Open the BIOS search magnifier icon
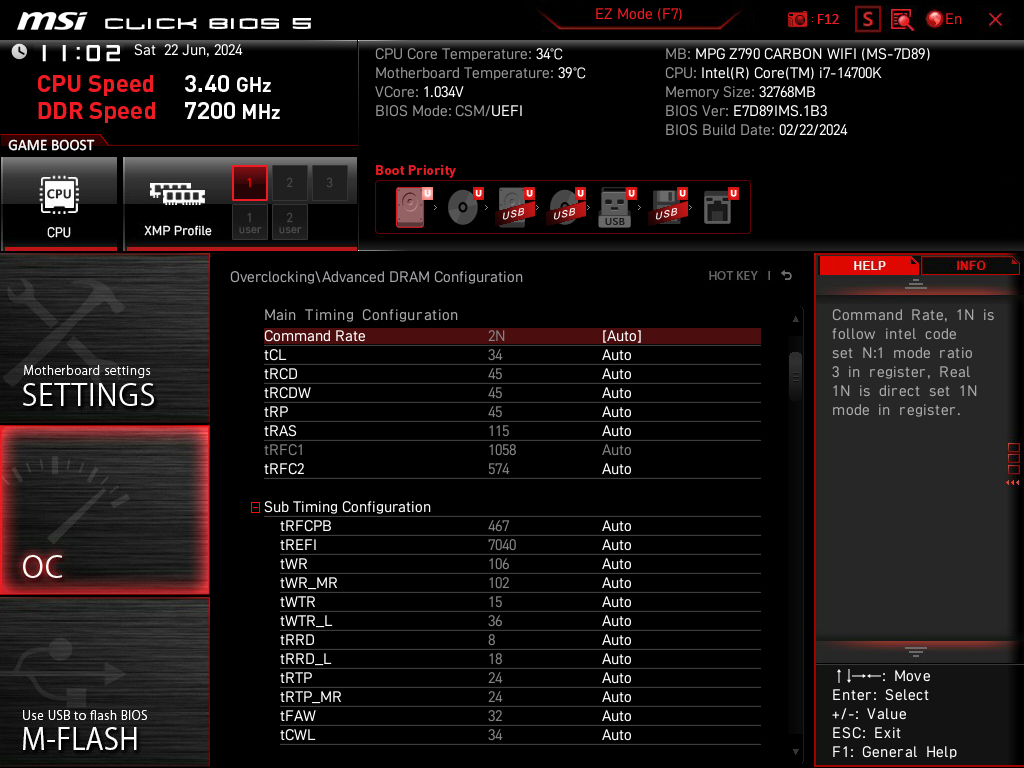1024x768 pixels. [x=902, y=19]
